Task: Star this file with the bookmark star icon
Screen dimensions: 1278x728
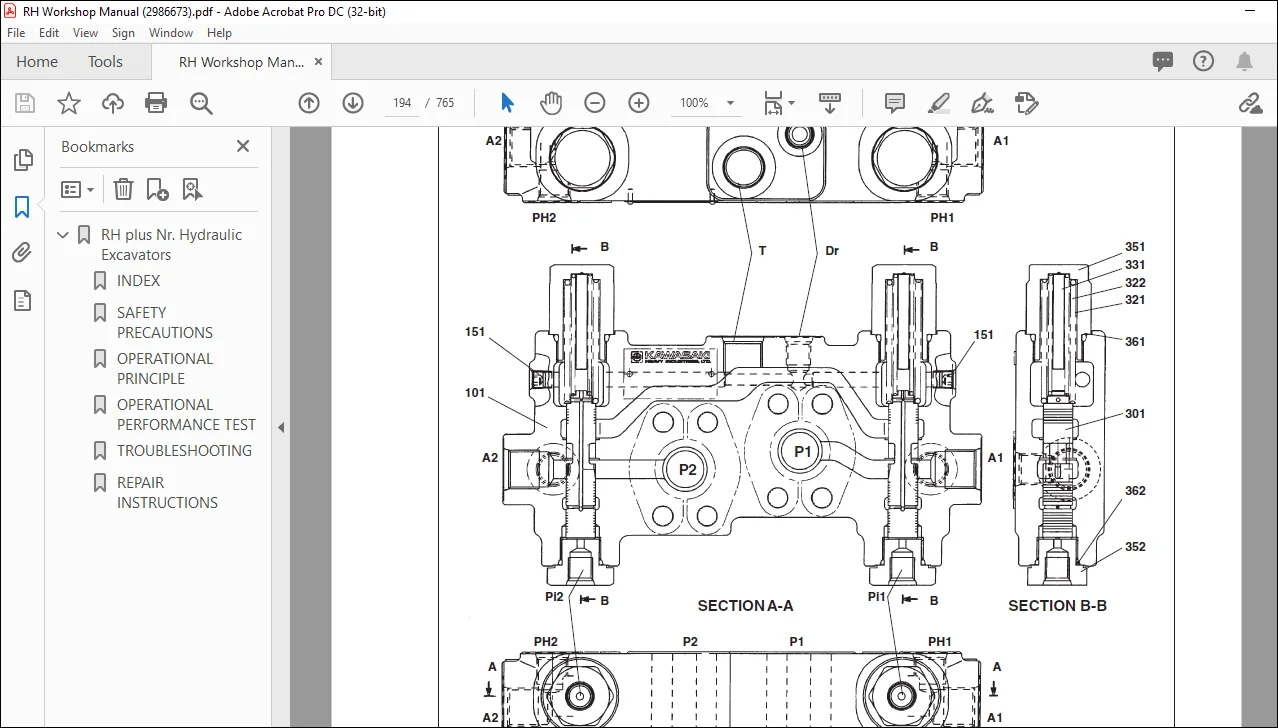Action: click(68, 103)
